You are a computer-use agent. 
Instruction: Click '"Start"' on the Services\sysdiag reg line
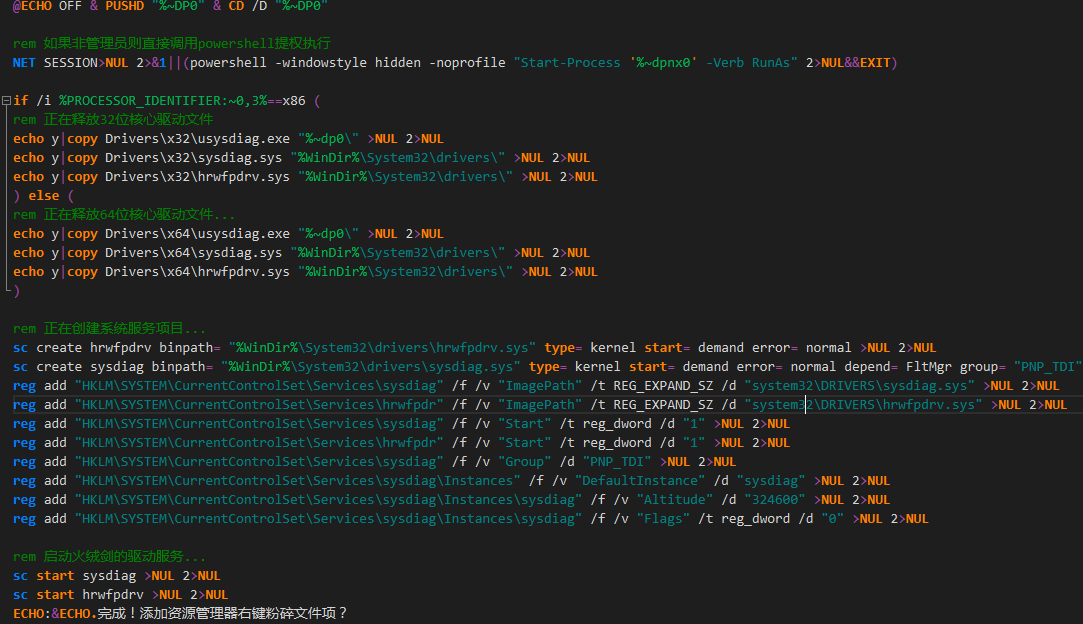coord(525,424)
